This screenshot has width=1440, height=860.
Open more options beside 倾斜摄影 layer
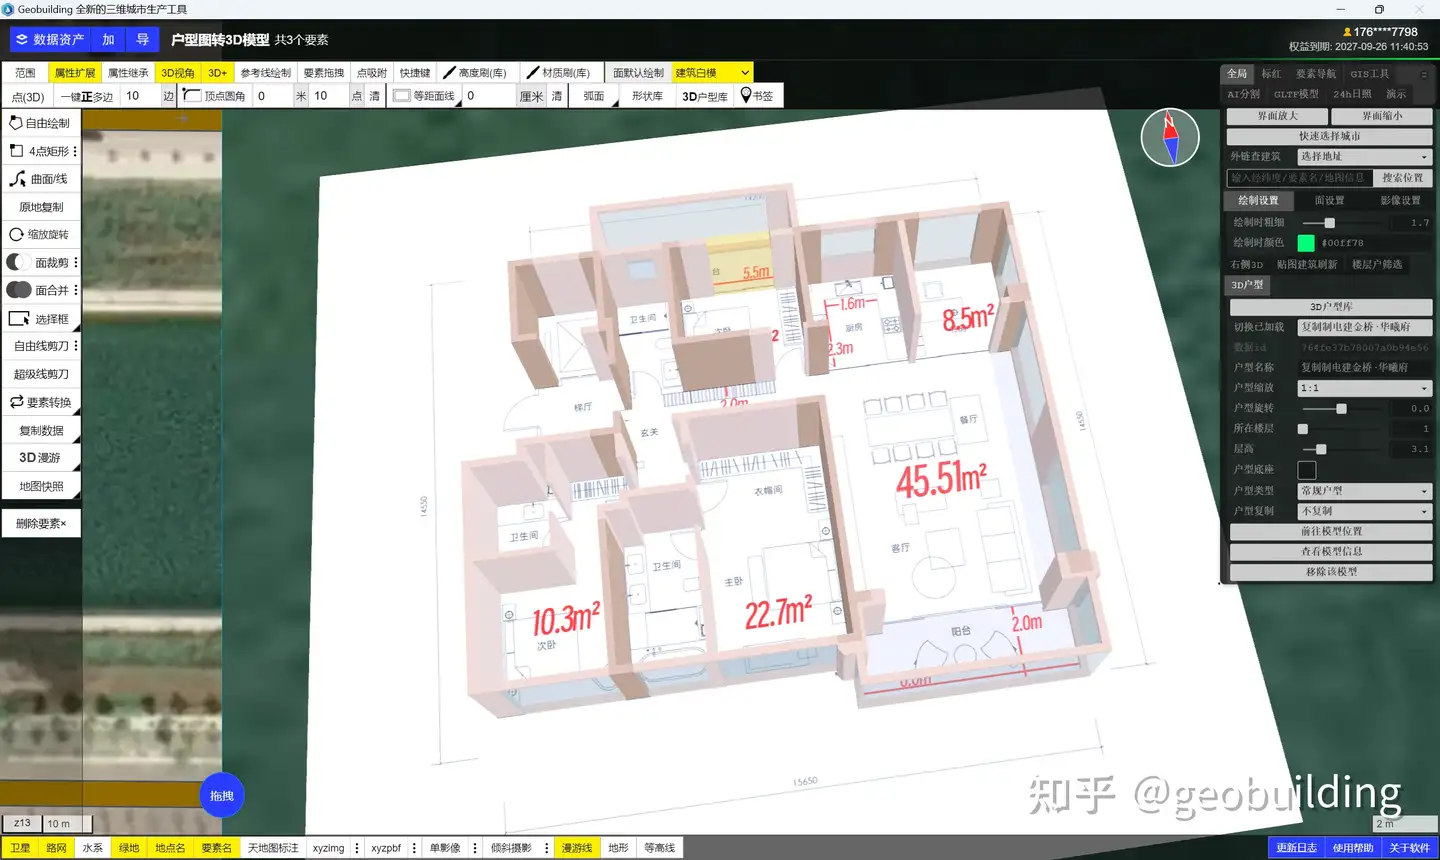tap(546, 848)
